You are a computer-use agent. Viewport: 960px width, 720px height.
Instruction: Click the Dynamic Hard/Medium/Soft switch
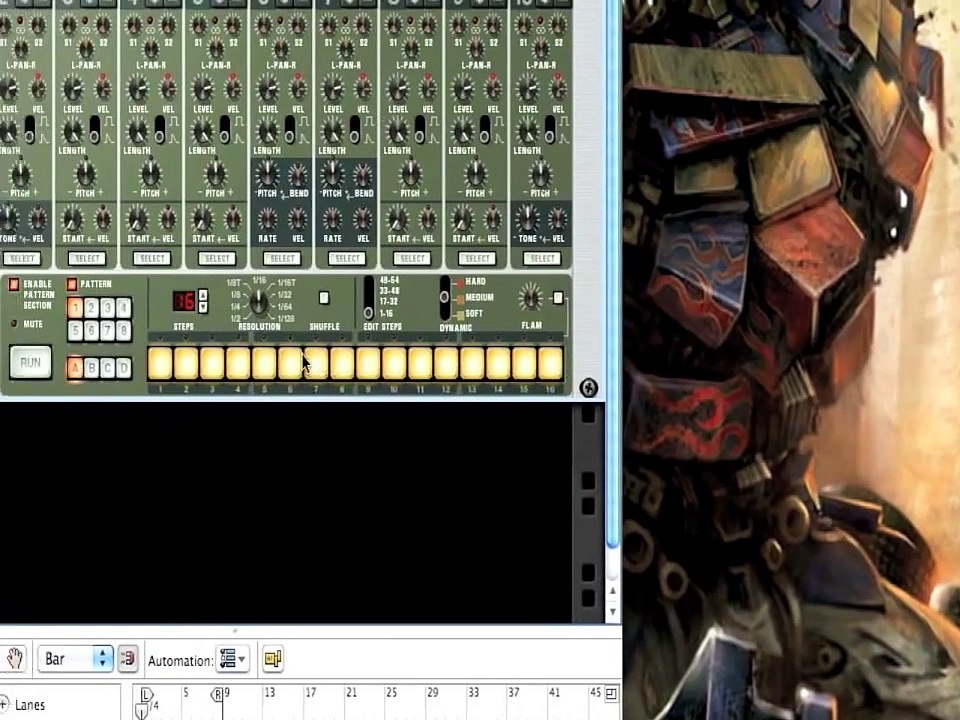pos(445,298)
